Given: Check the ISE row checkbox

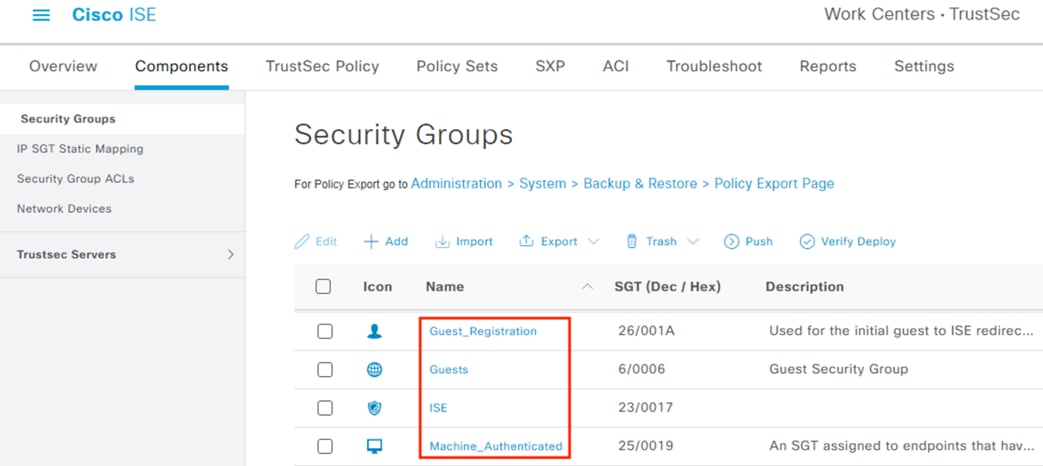Looking at the screenshot, I should (x=325, y=408).
